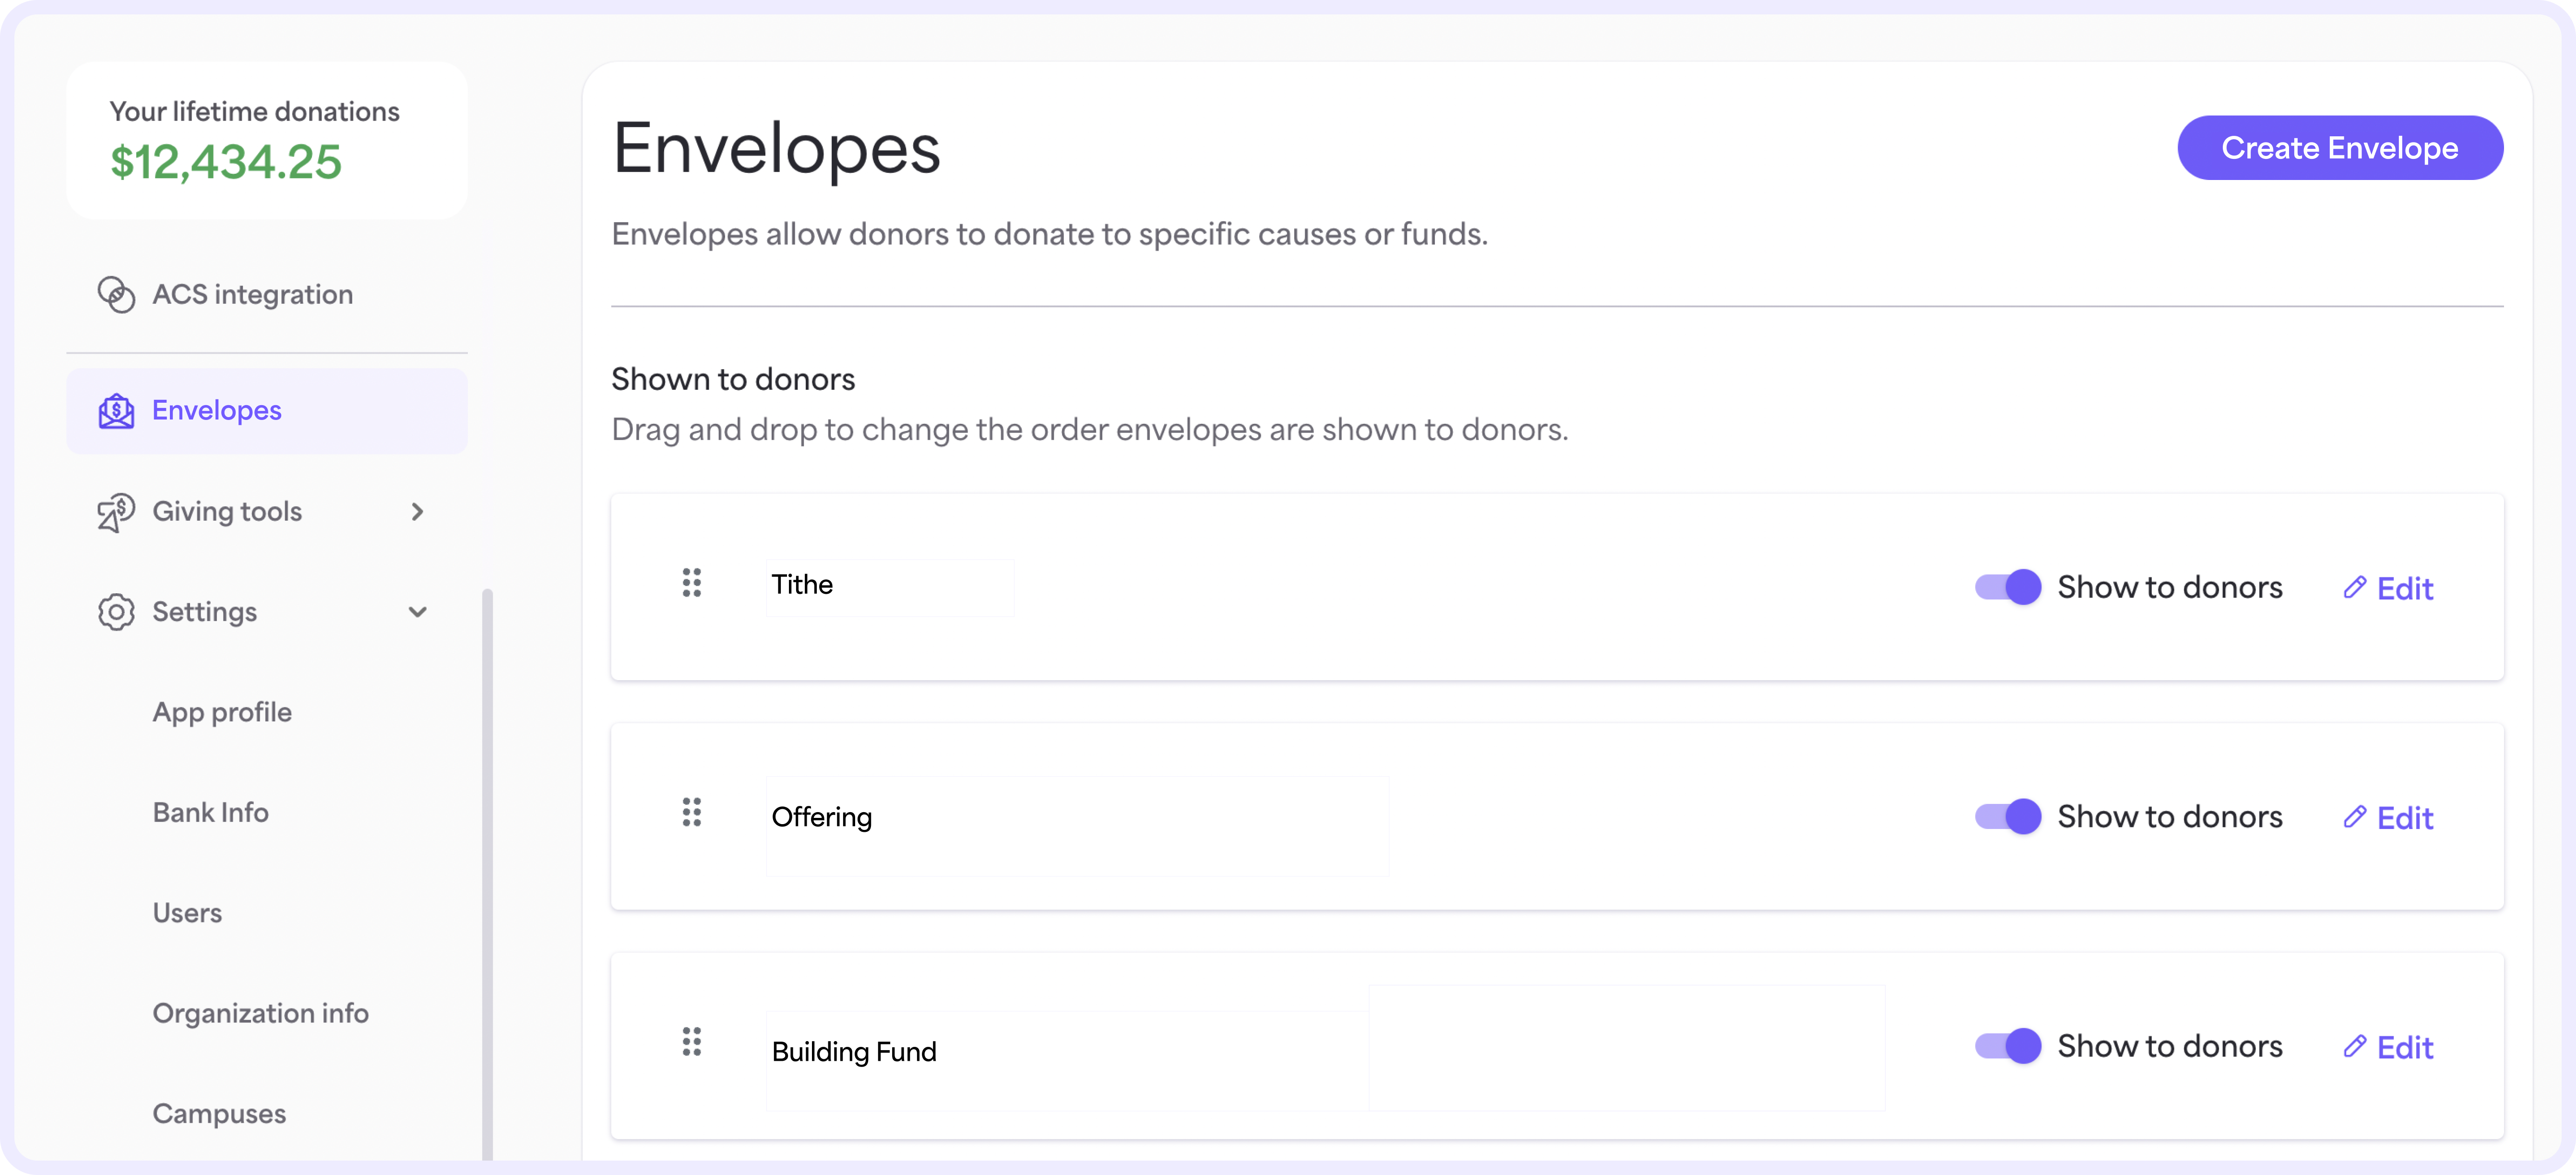Image resolution: width=2576 pixels, height=1175 pixels.
Task: Edit the Building Fund envelope
Action: click(2389, 1047)
